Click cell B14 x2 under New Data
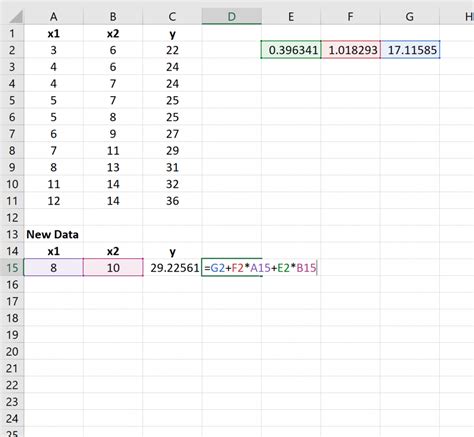The height and width of the screenshot is (437, 474). (113, 251)
